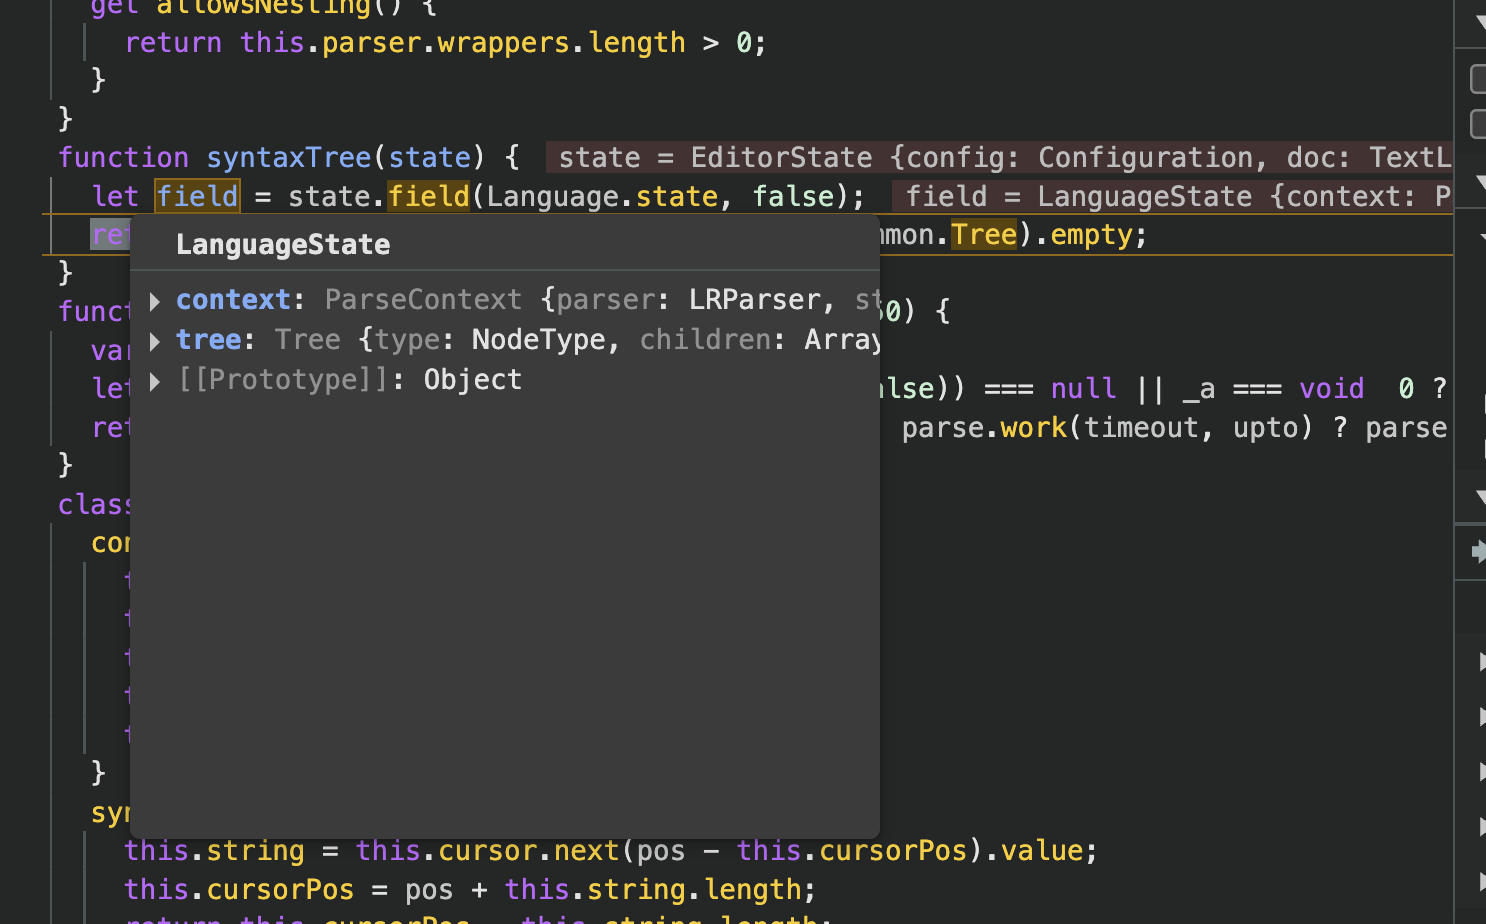Toggle the lower checkbox in debugger sidebar
Viewport: 1486px width, 924px height.
coord(1479,124)
